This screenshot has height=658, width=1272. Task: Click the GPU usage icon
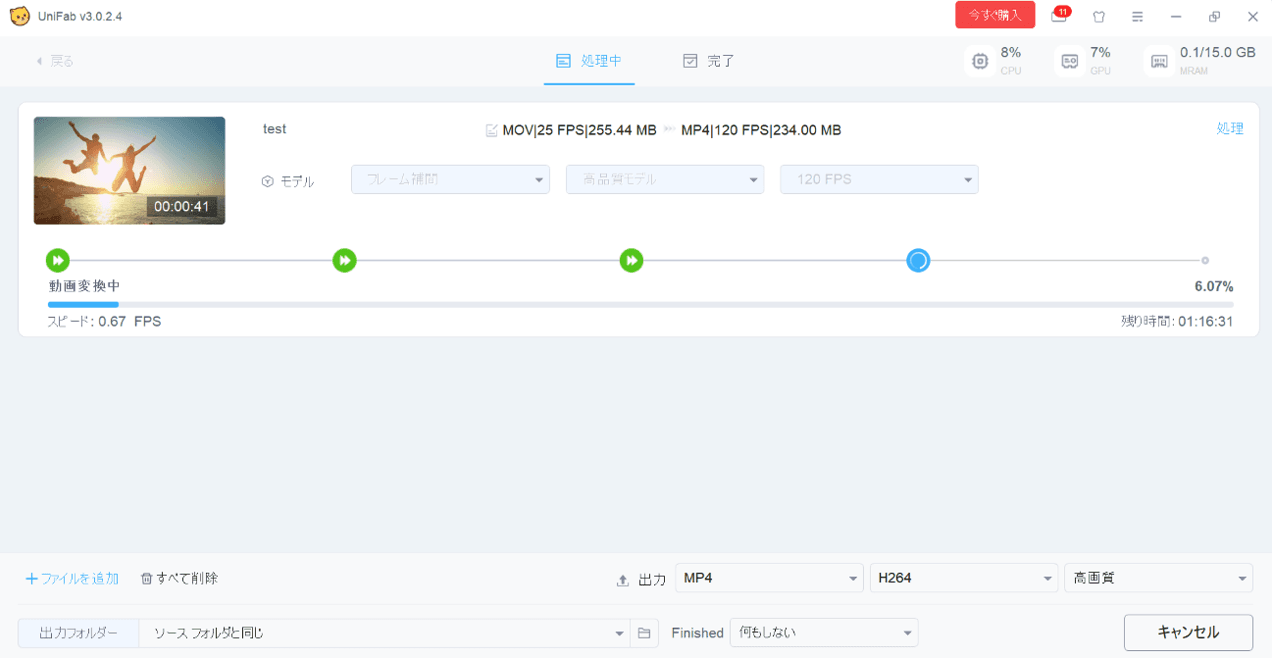pyautogui.click(x=1069, y=61)
